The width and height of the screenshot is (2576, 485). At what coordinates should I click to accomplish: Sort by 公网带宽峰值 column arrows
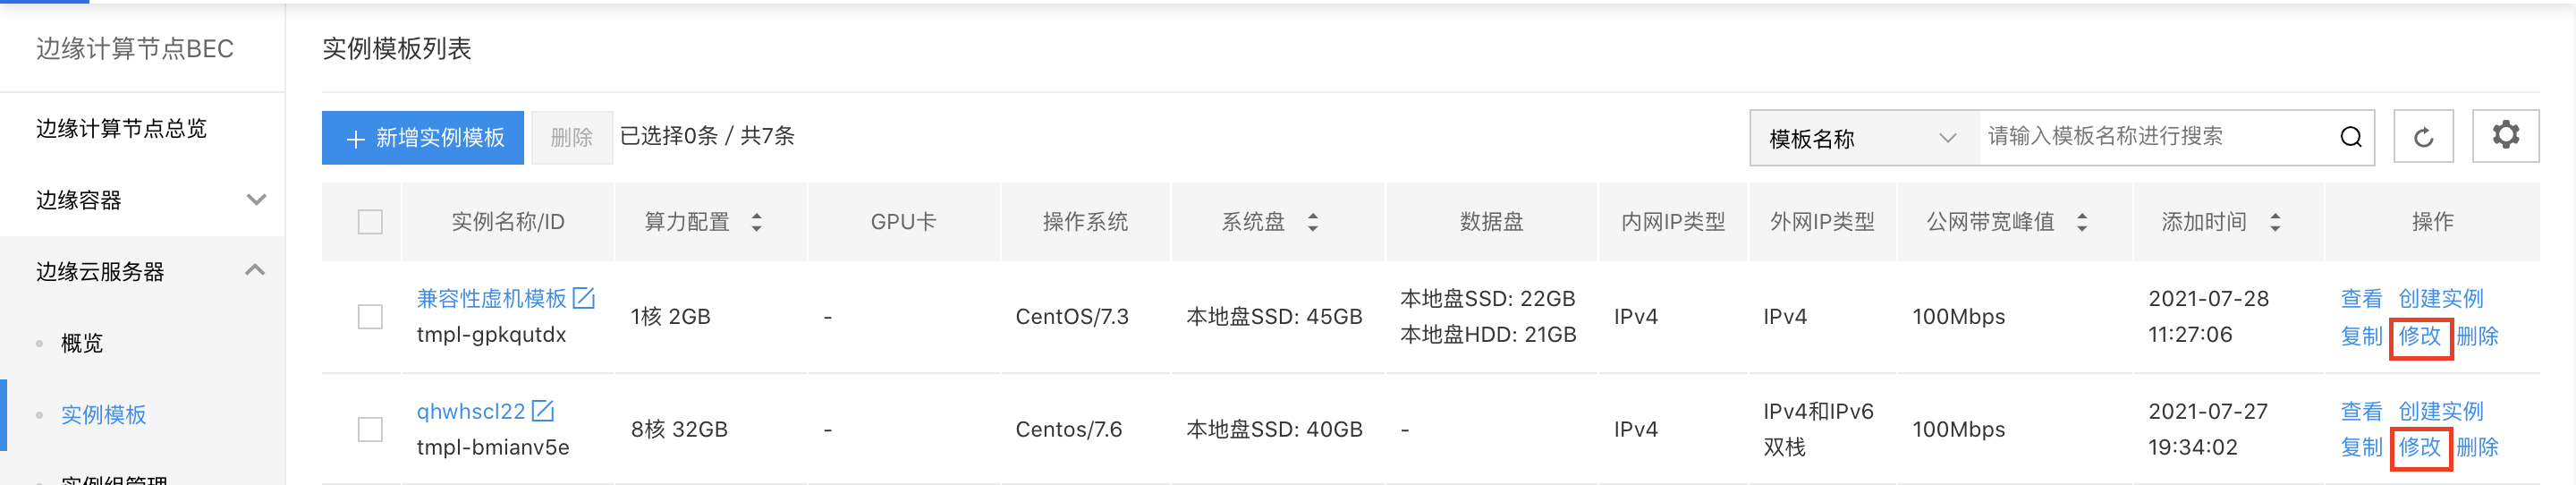pyautogui.click(x=2082, y=222)
